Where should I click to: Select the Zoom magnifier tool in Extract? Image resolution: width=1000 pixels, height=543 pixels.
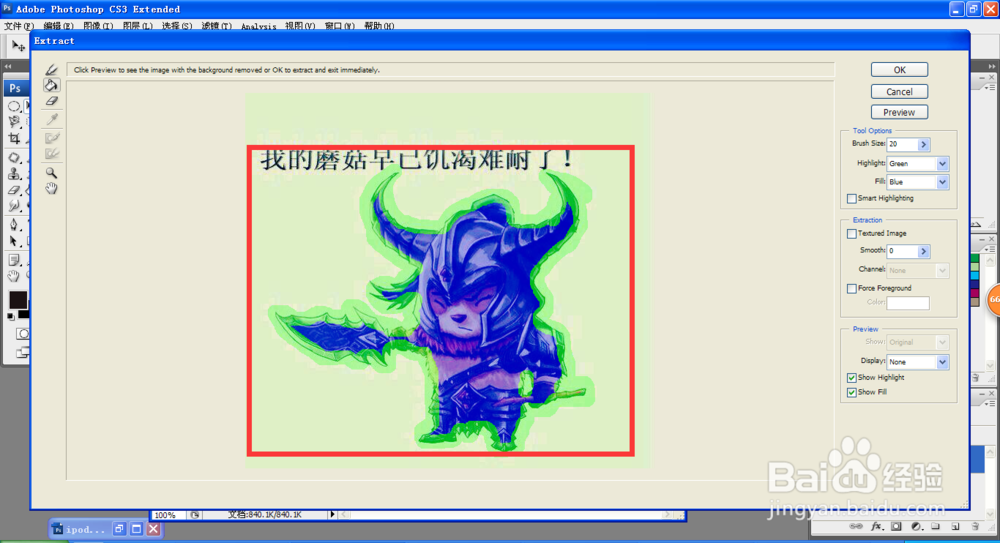click(x=52, y=173)
